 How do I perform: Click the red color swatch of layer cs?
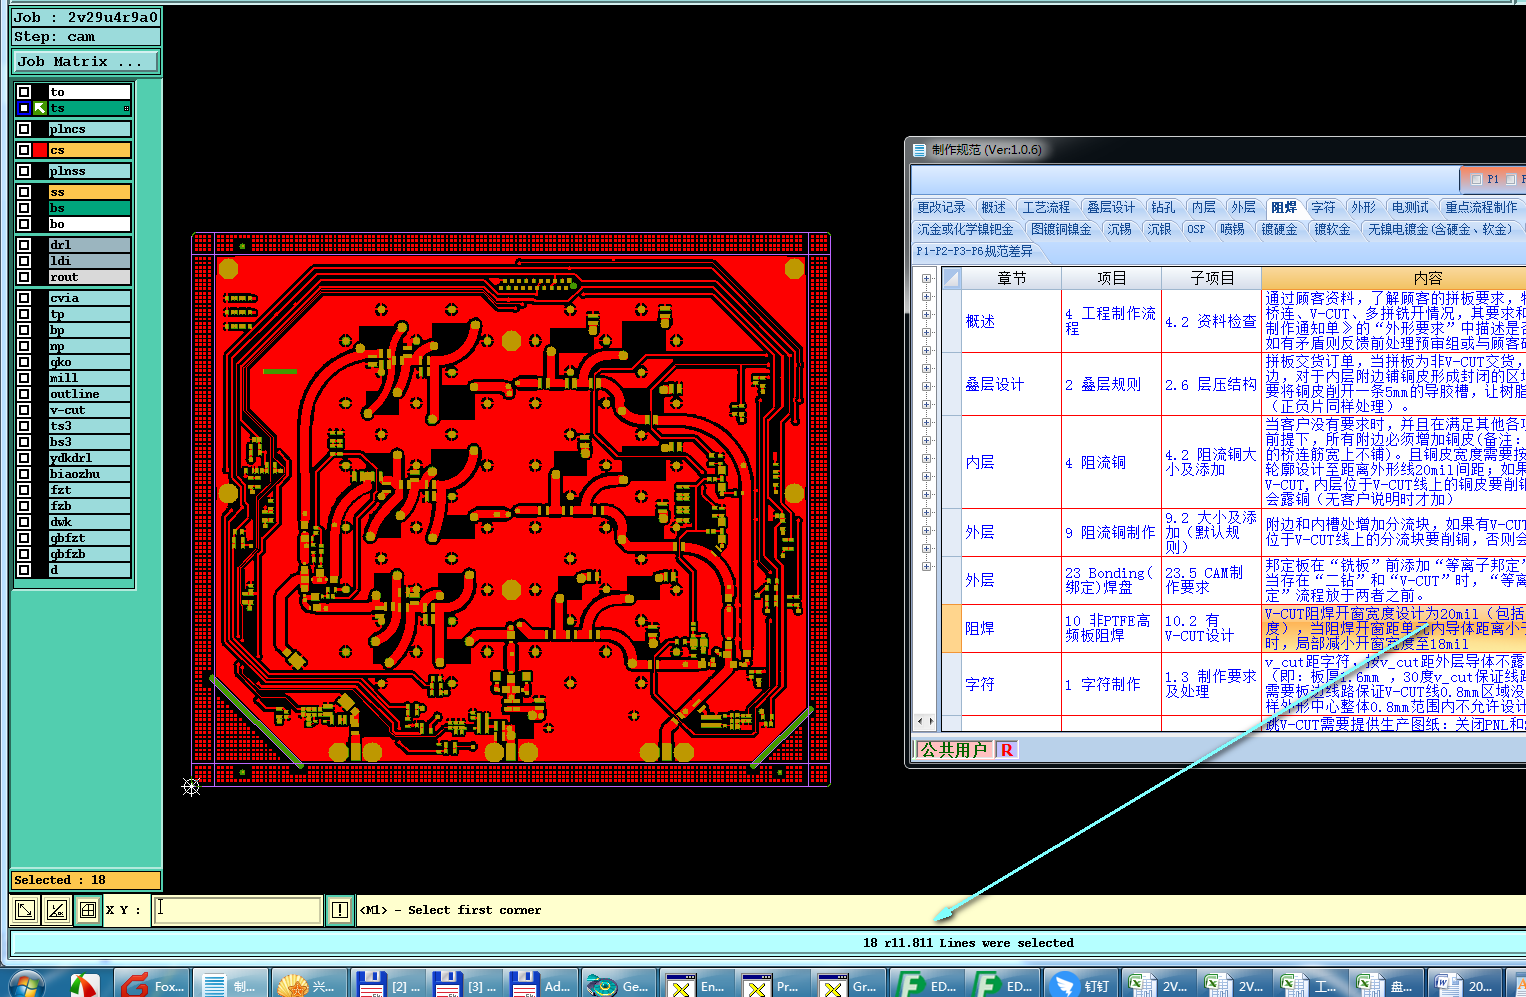40,150
